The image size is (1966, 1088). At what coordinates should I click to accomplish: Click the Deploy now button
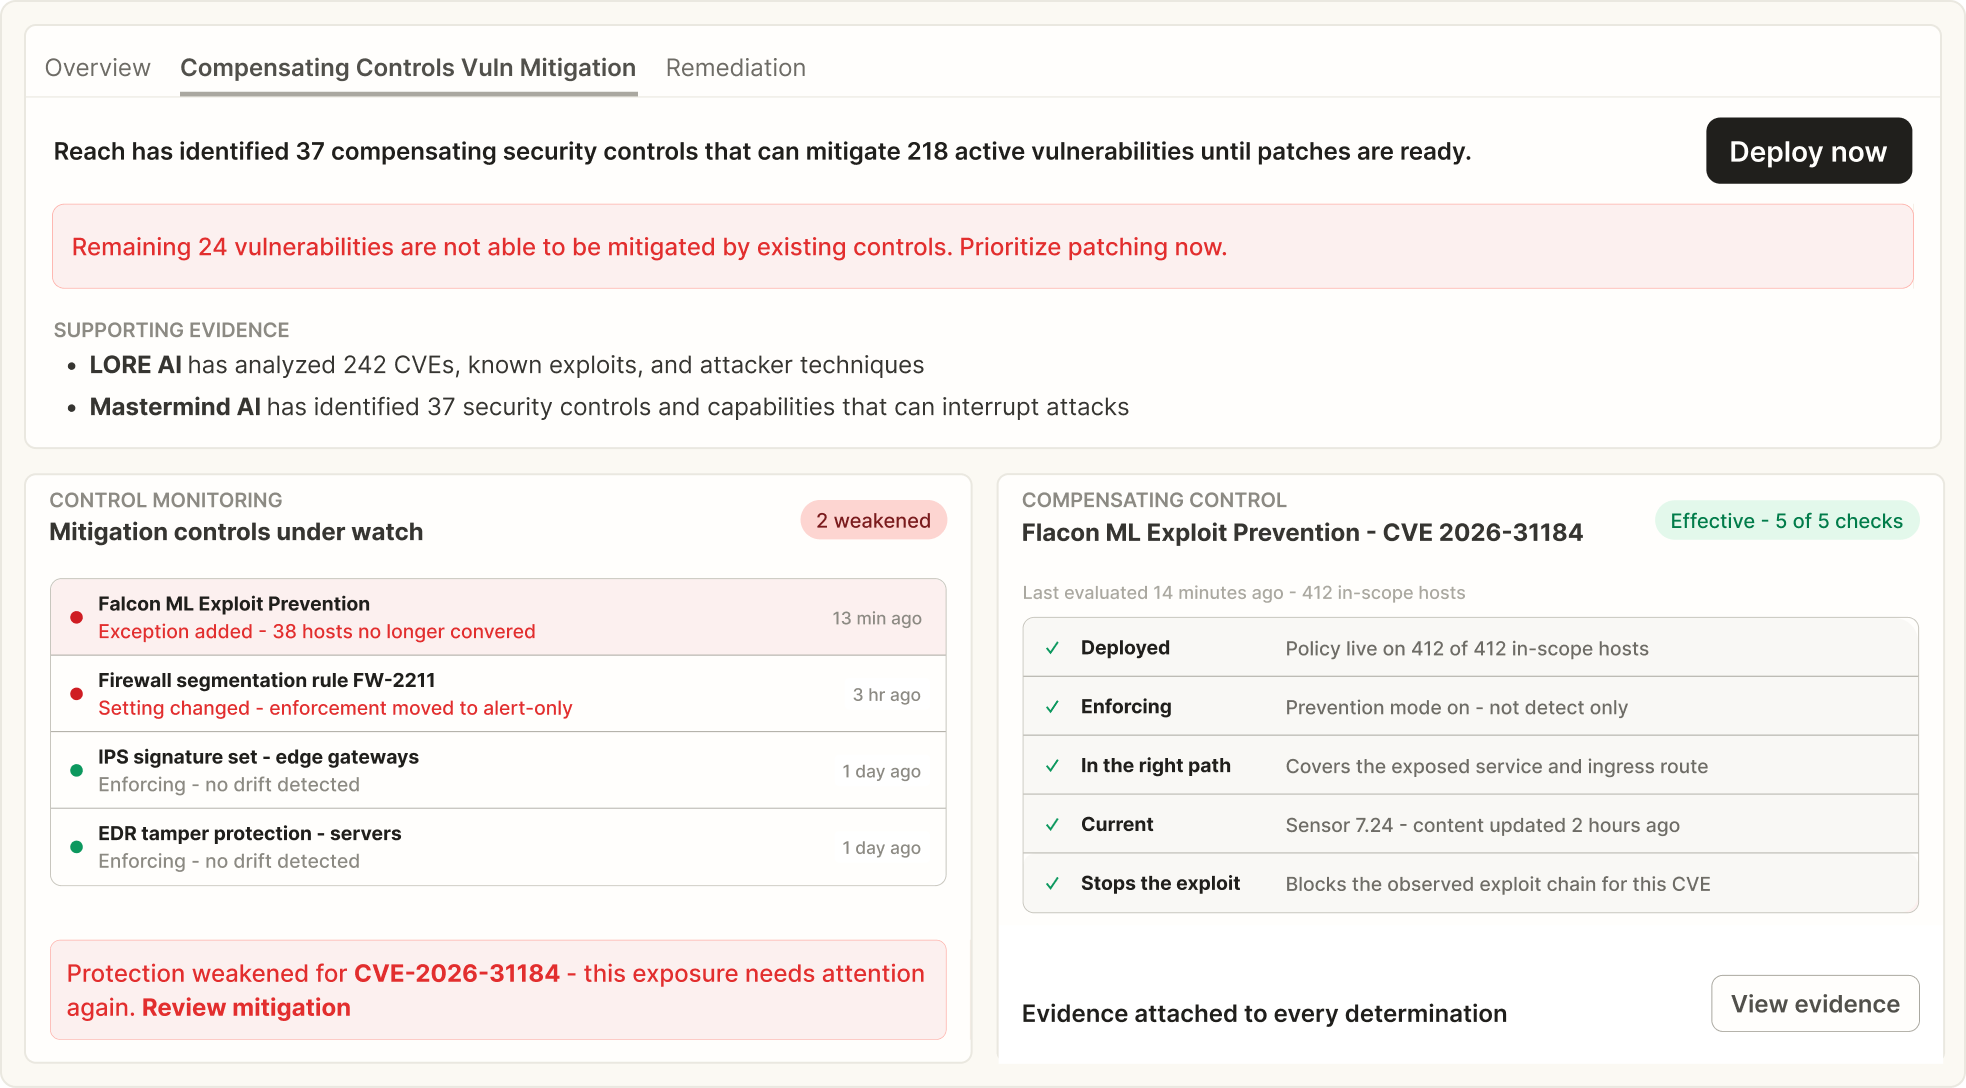tap(1808, 151)
